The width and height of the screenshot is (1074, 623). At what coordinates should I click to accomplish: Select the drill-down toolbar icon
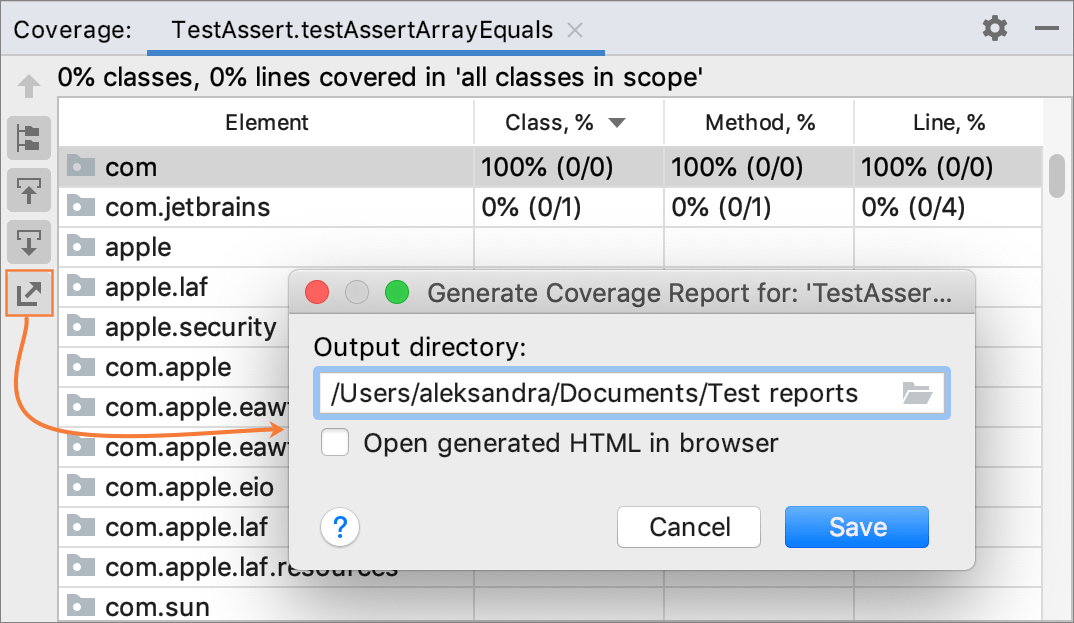tap(28, 243)
